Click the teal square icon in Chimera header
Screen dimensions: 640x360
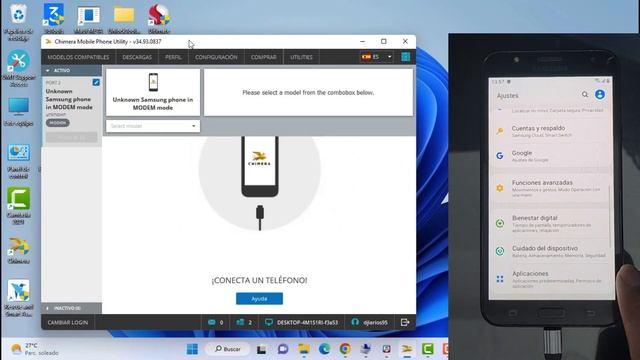click(405, 57)
